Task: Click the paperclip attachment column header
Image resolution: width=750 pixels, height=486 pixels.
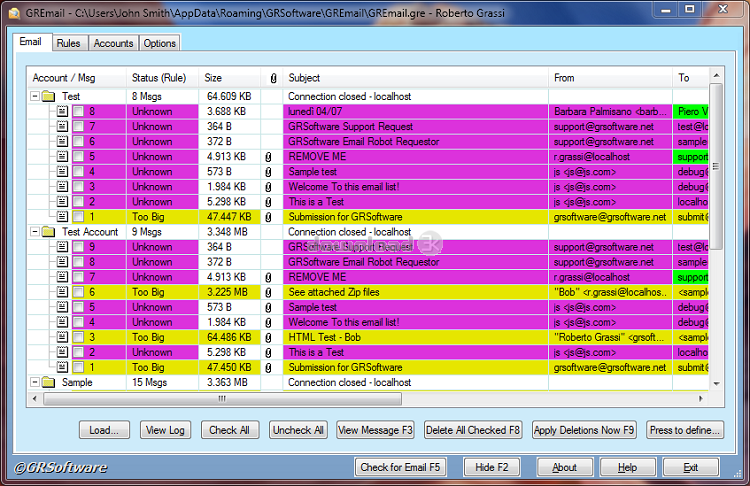Action: [x=273, y=77]
